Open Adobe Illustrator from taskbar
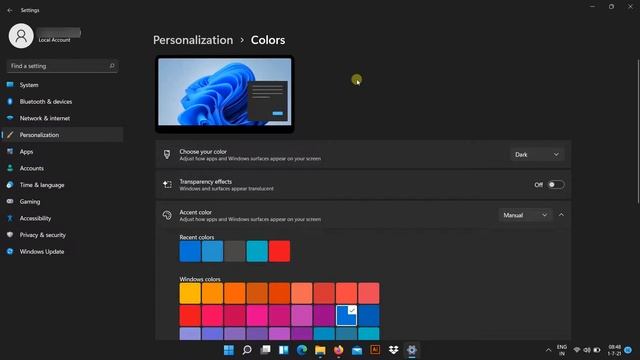 click(375, 350)
